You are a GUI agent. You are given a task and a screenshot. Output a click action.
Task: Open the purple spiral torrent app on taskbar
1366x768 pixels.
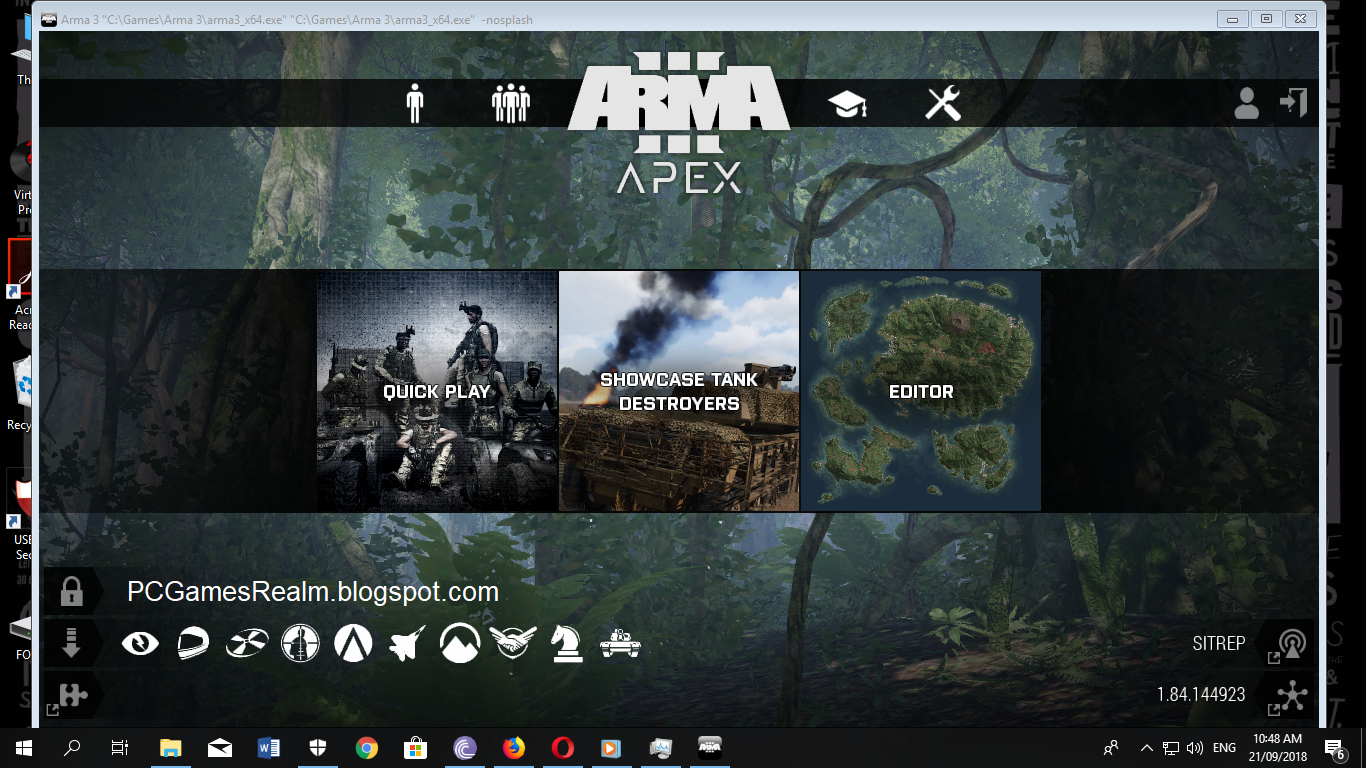pos(465,747)
